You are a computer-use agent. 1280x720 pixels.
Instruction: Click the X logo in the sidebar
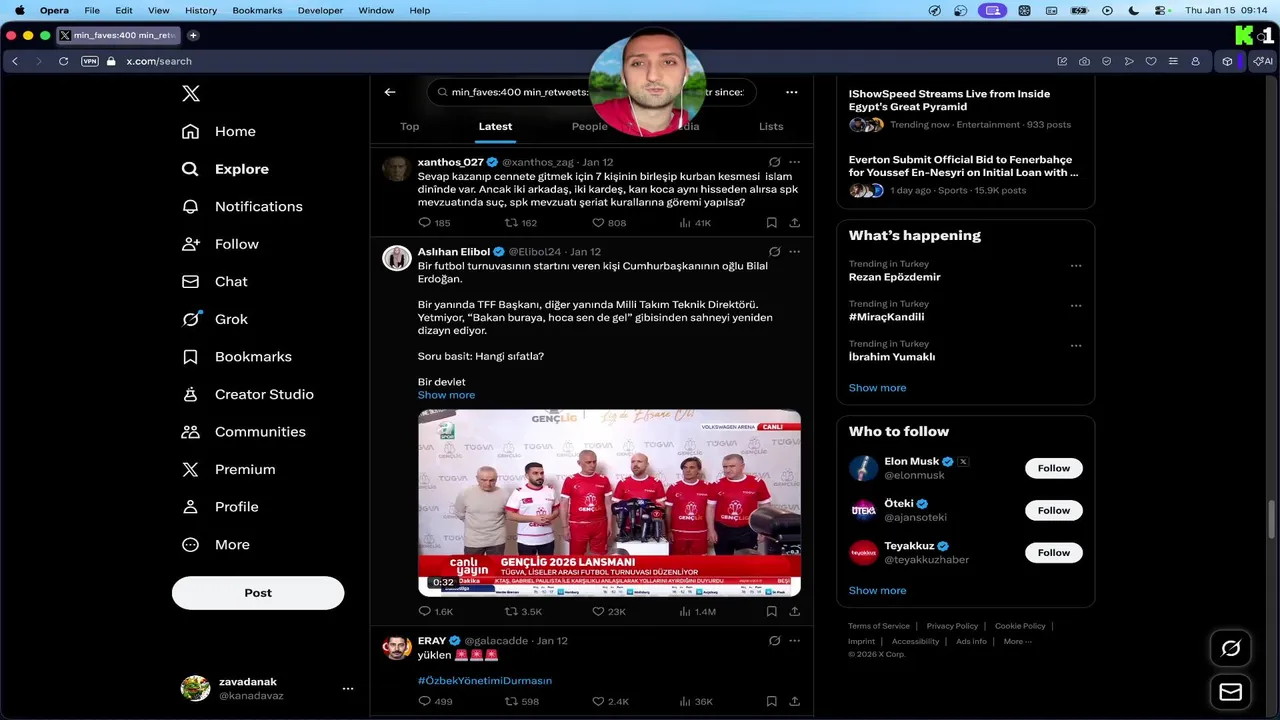pos(191,94)
